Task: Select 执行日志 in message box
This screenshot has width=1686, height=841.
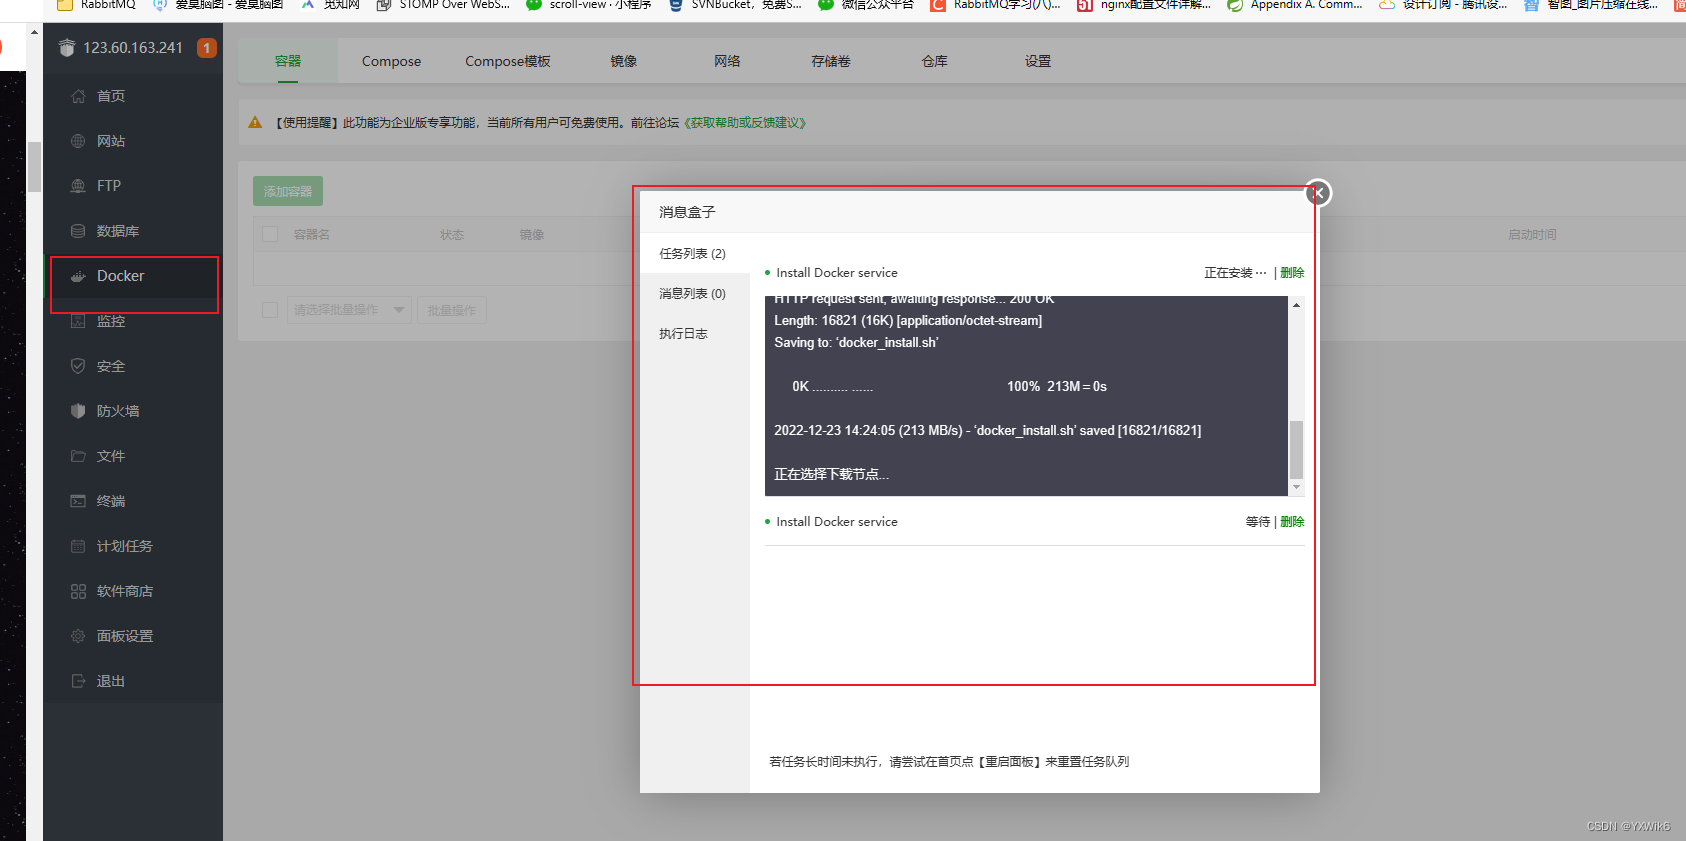Action: pyautogui.click(x=695, y=334)
